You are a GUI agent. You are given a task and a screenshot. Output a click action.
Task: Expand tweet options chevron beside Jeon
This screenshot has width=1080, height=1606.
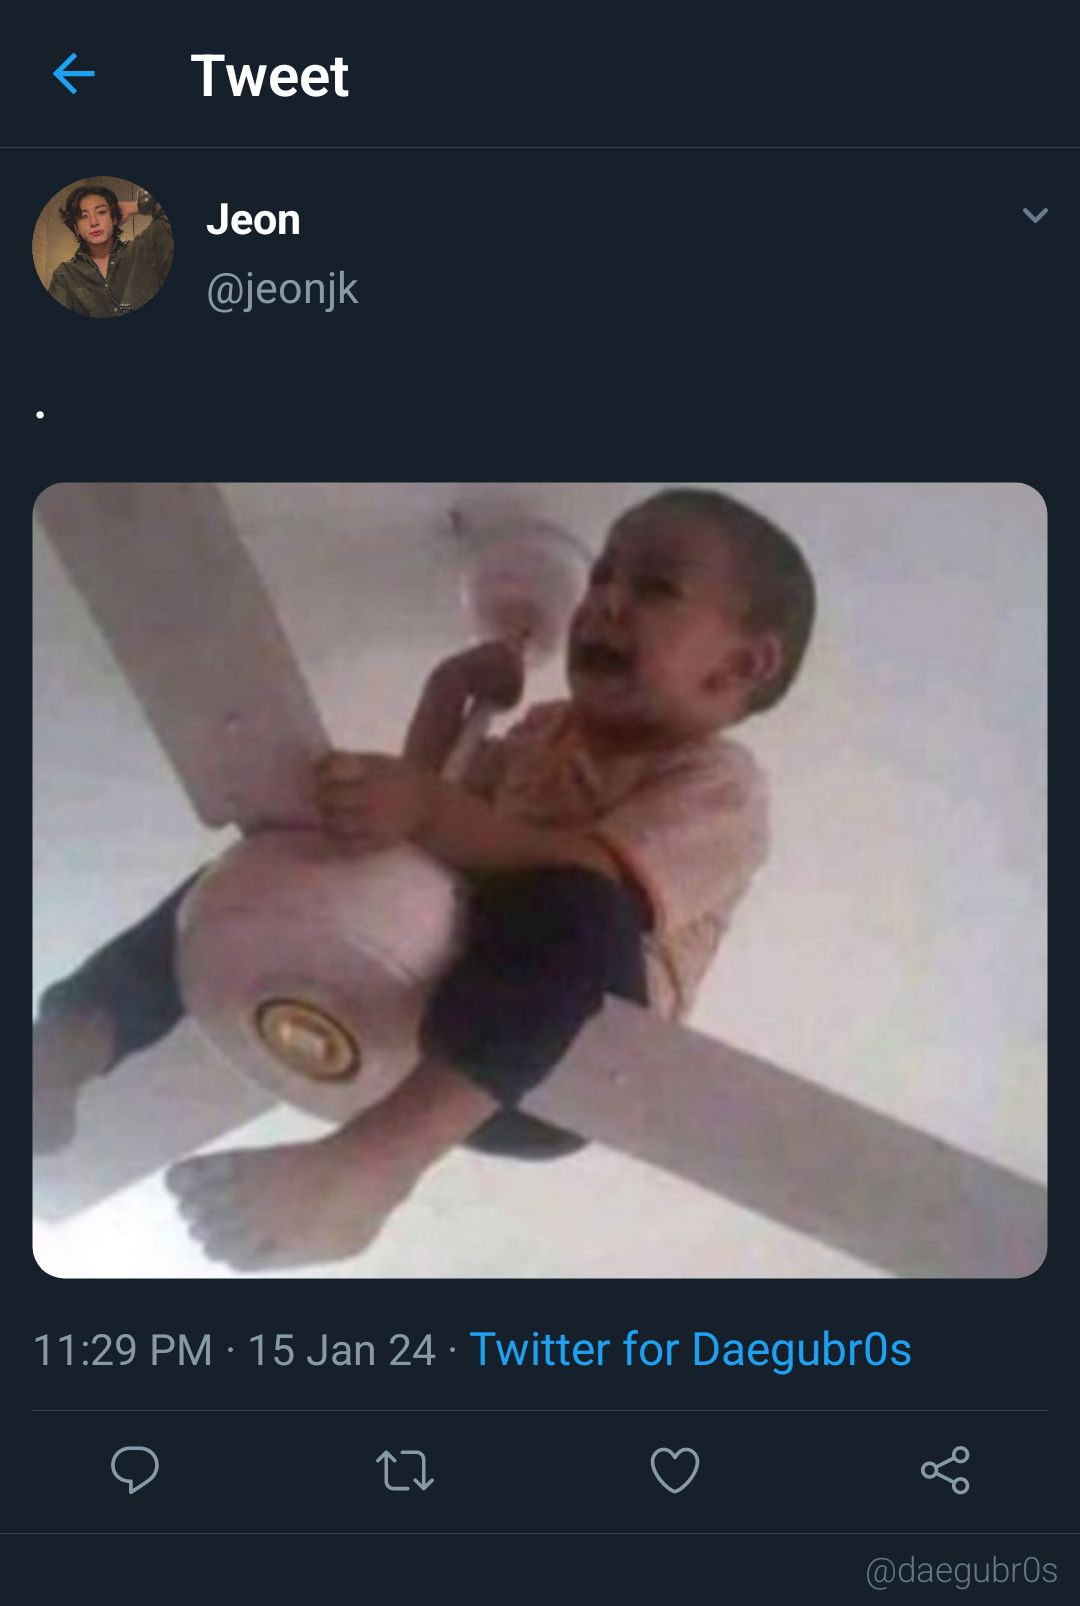[x=1035, y=215]
